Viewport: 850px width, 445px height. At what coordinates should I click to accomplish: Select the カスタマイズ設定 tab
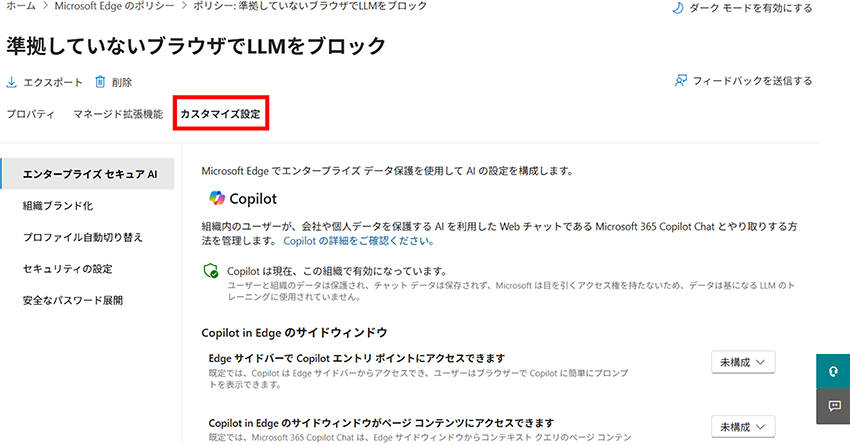[x=220, y=114]
